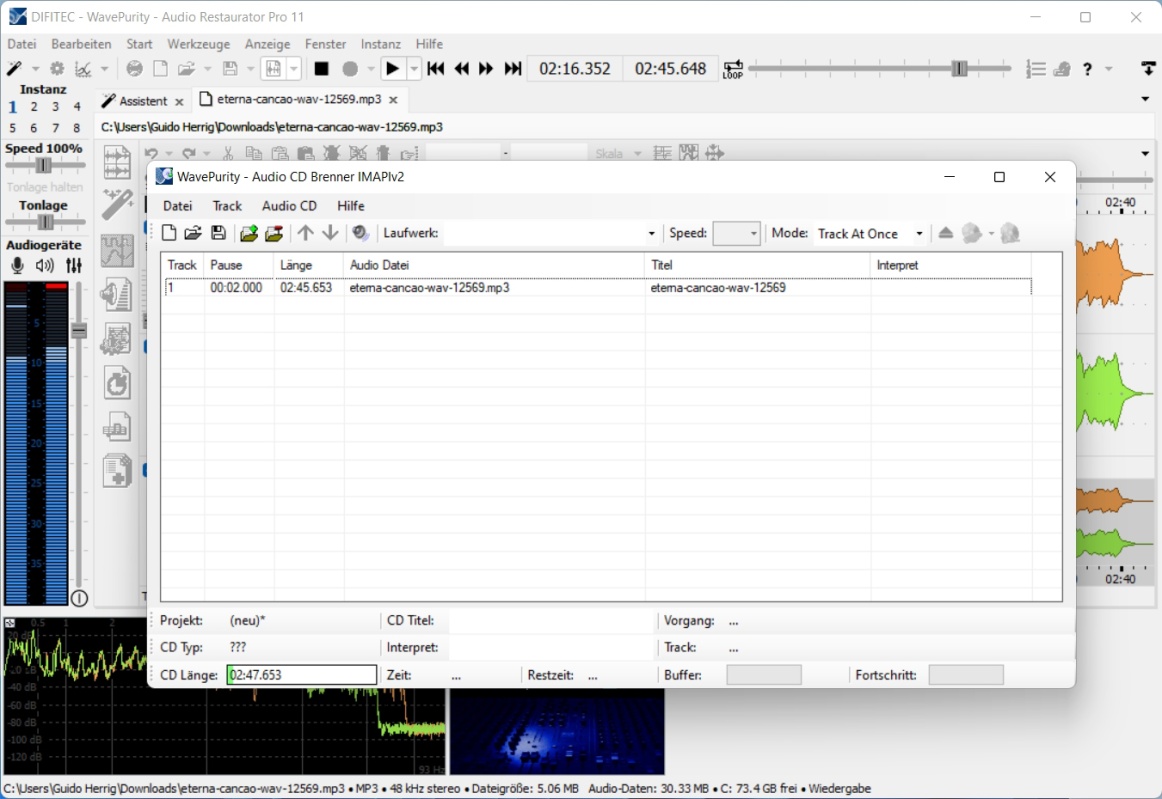Switch to Instanz 7

click(x=56, y=127)
